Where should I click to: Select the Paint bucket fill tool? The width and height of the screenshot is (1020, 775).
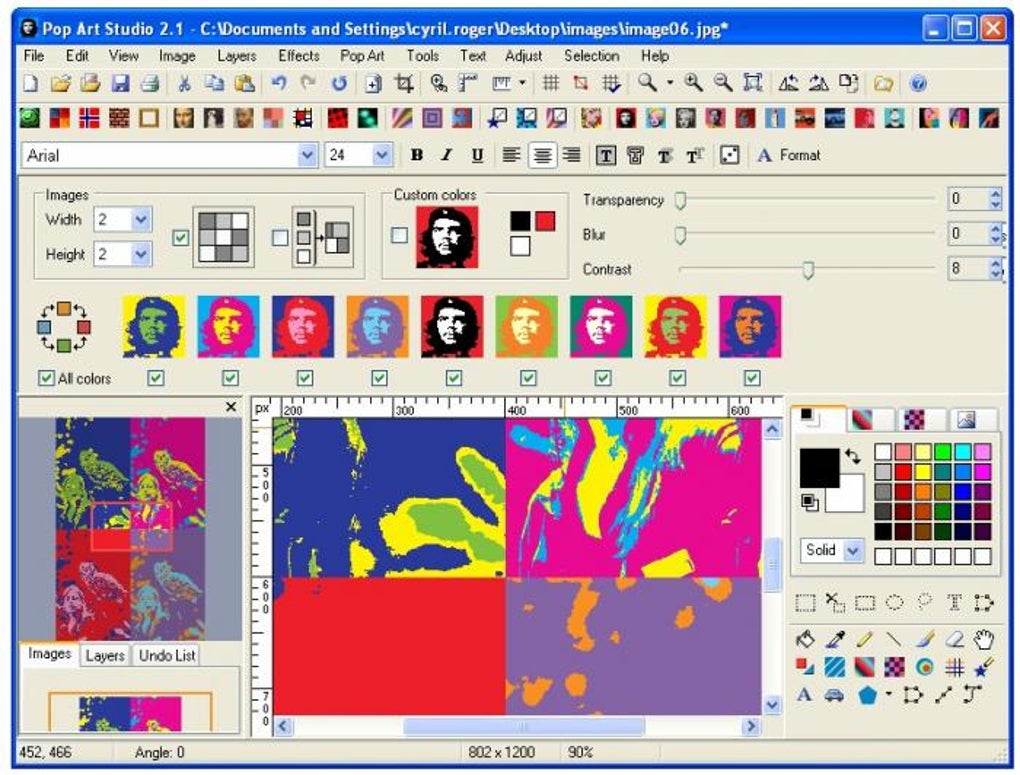[x=805, y=640]
